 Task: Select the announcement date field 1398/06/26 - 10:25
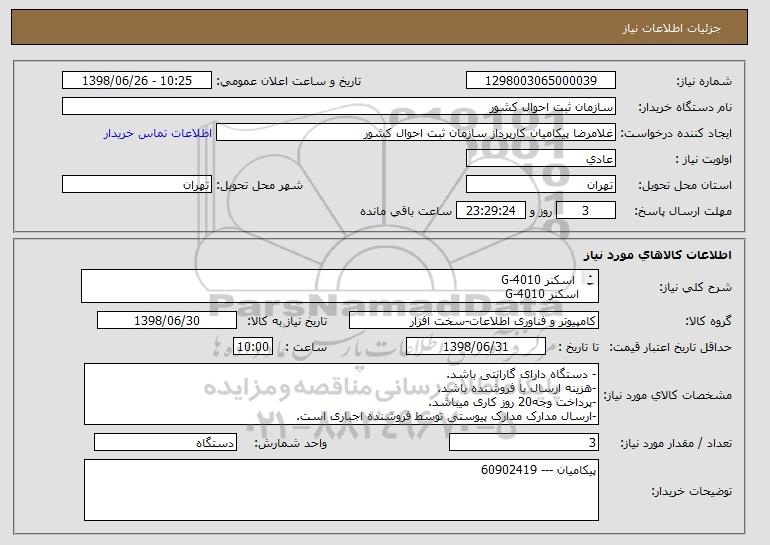click(x=137, y=81)
